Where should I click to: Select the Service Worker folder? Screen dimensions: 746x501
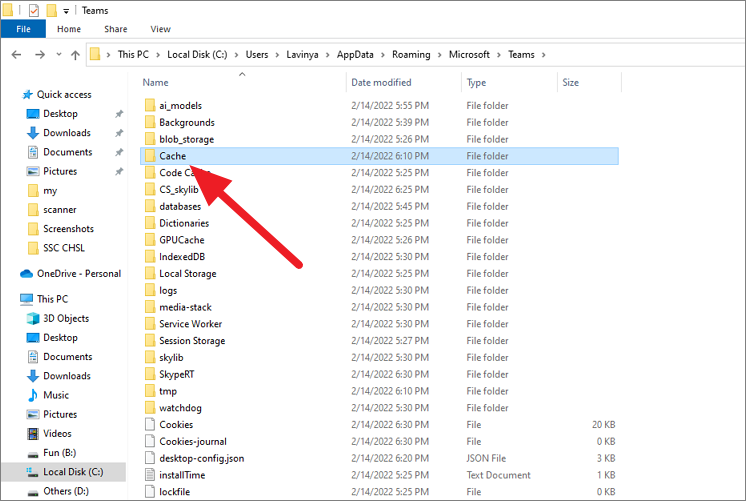pos(190,324)
